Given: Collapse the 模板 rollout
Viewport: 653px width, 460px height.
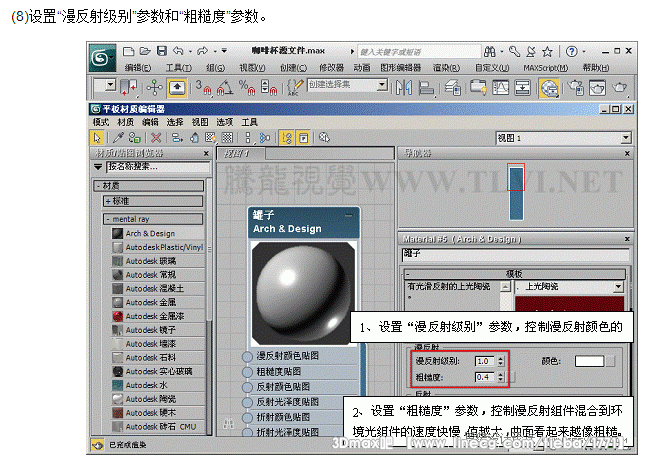Looking at the screenshot, I should [515, 274].
